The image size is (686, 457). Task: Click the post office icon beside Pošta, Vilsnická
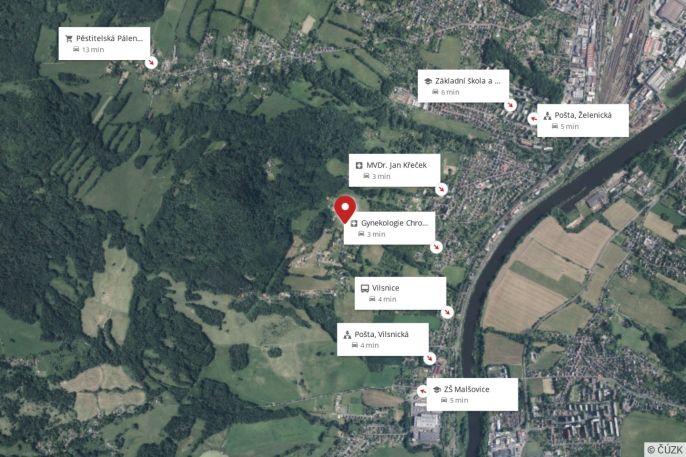pos(347,335)
